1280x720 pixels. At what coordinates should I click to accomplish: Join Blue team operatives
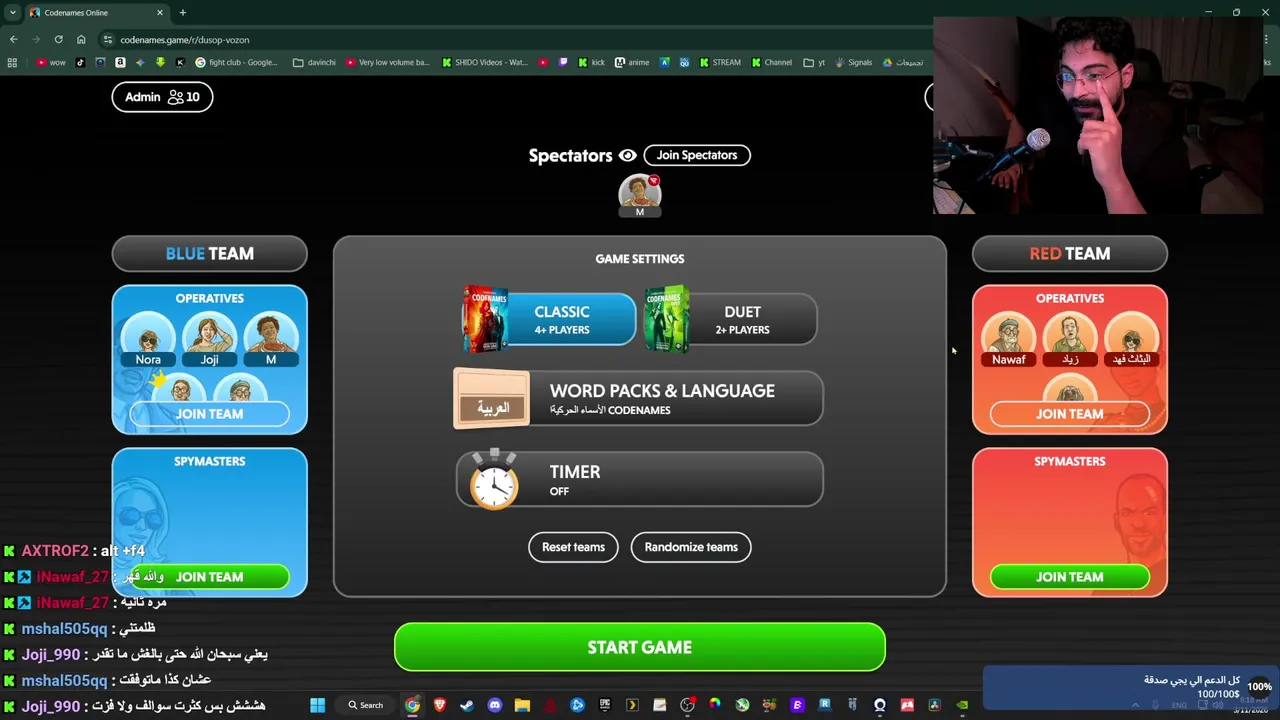click(x=209, y=414)
